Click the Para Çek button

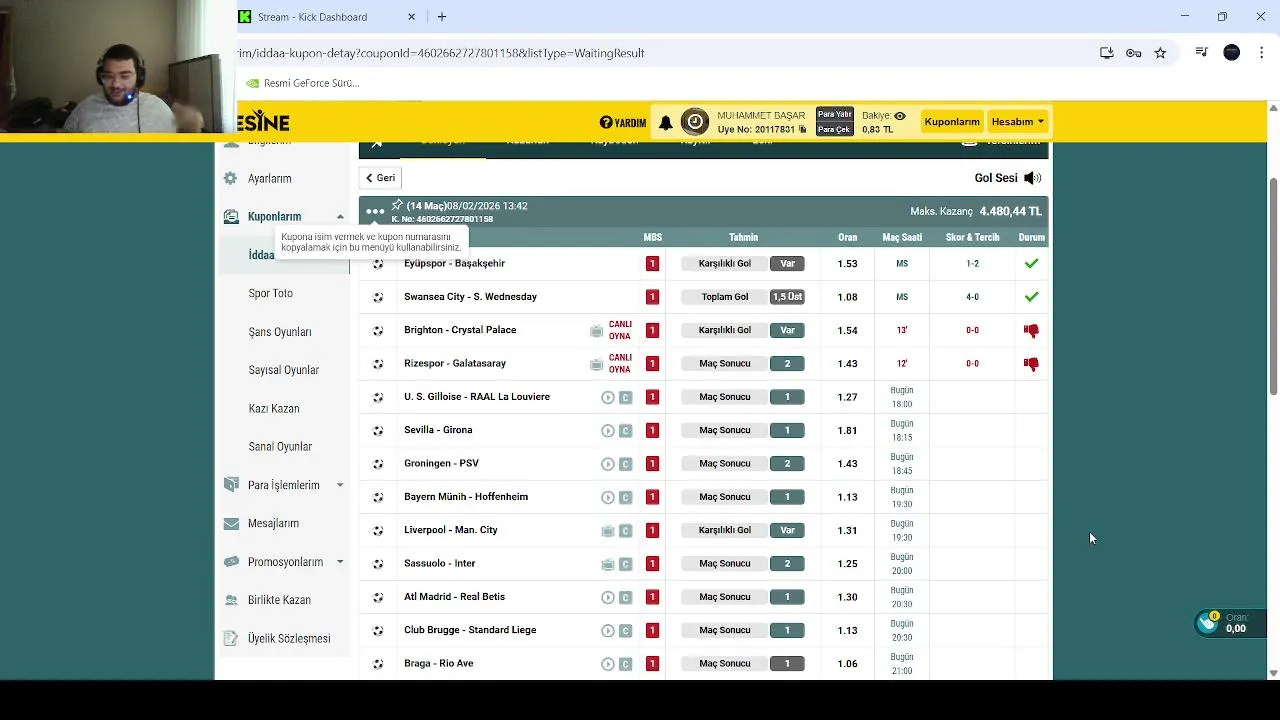[x=835, y=129]
